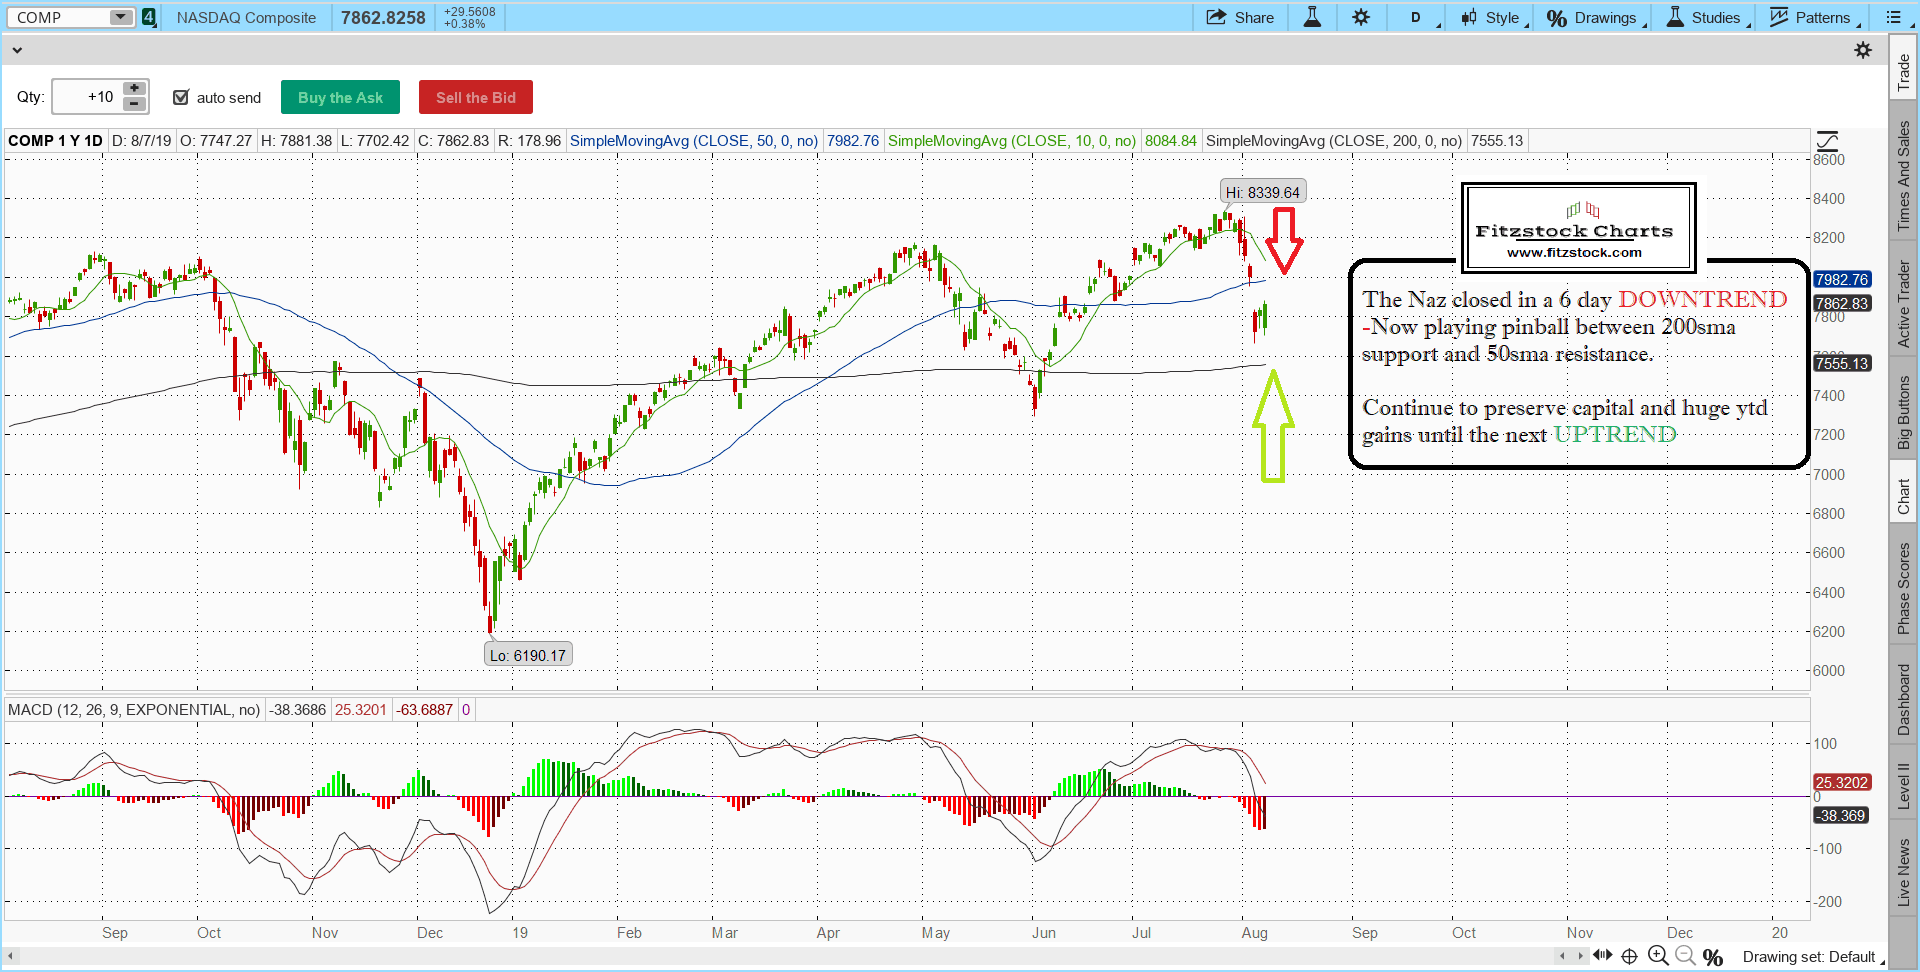Switch to the Times And Sales tab

point(1904,176)
